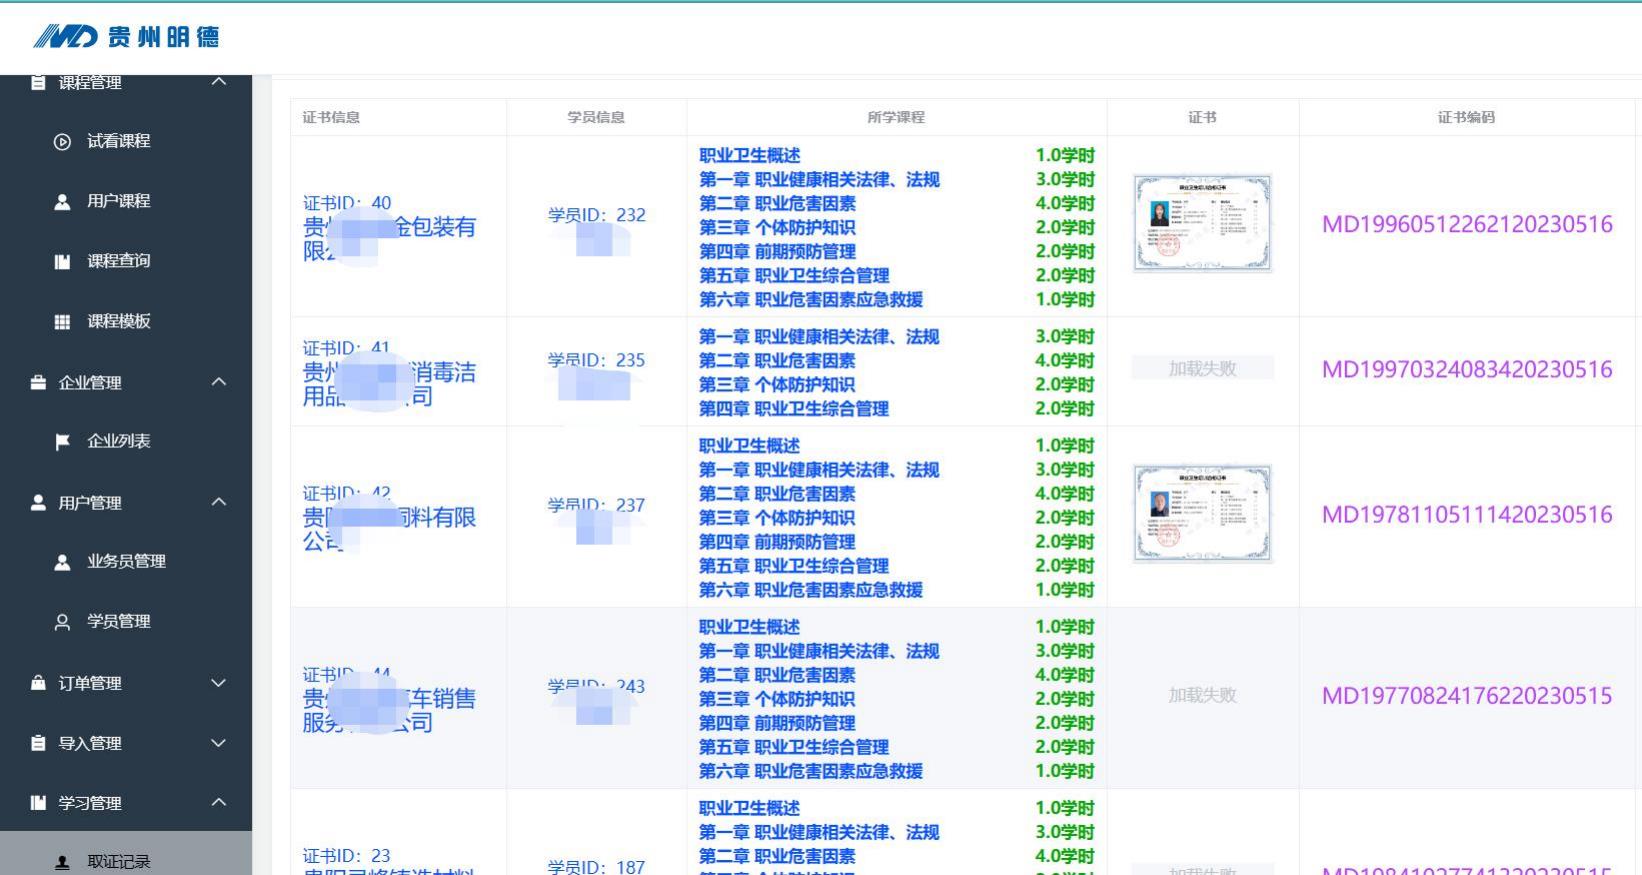
Task: Click 职业卫生概述 in 学员ID 243 row
Action: click(x=749, y=626)
